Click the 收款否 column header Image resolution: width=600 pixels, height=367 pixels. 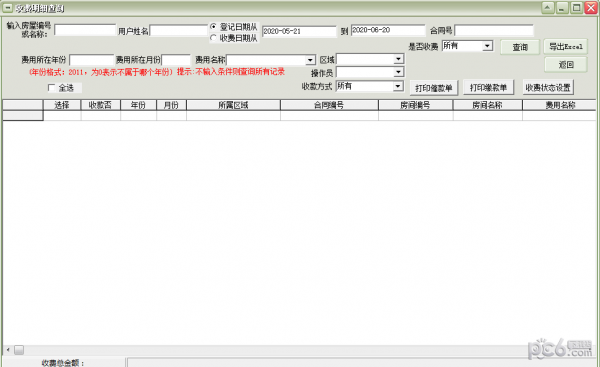coord(100,105)
